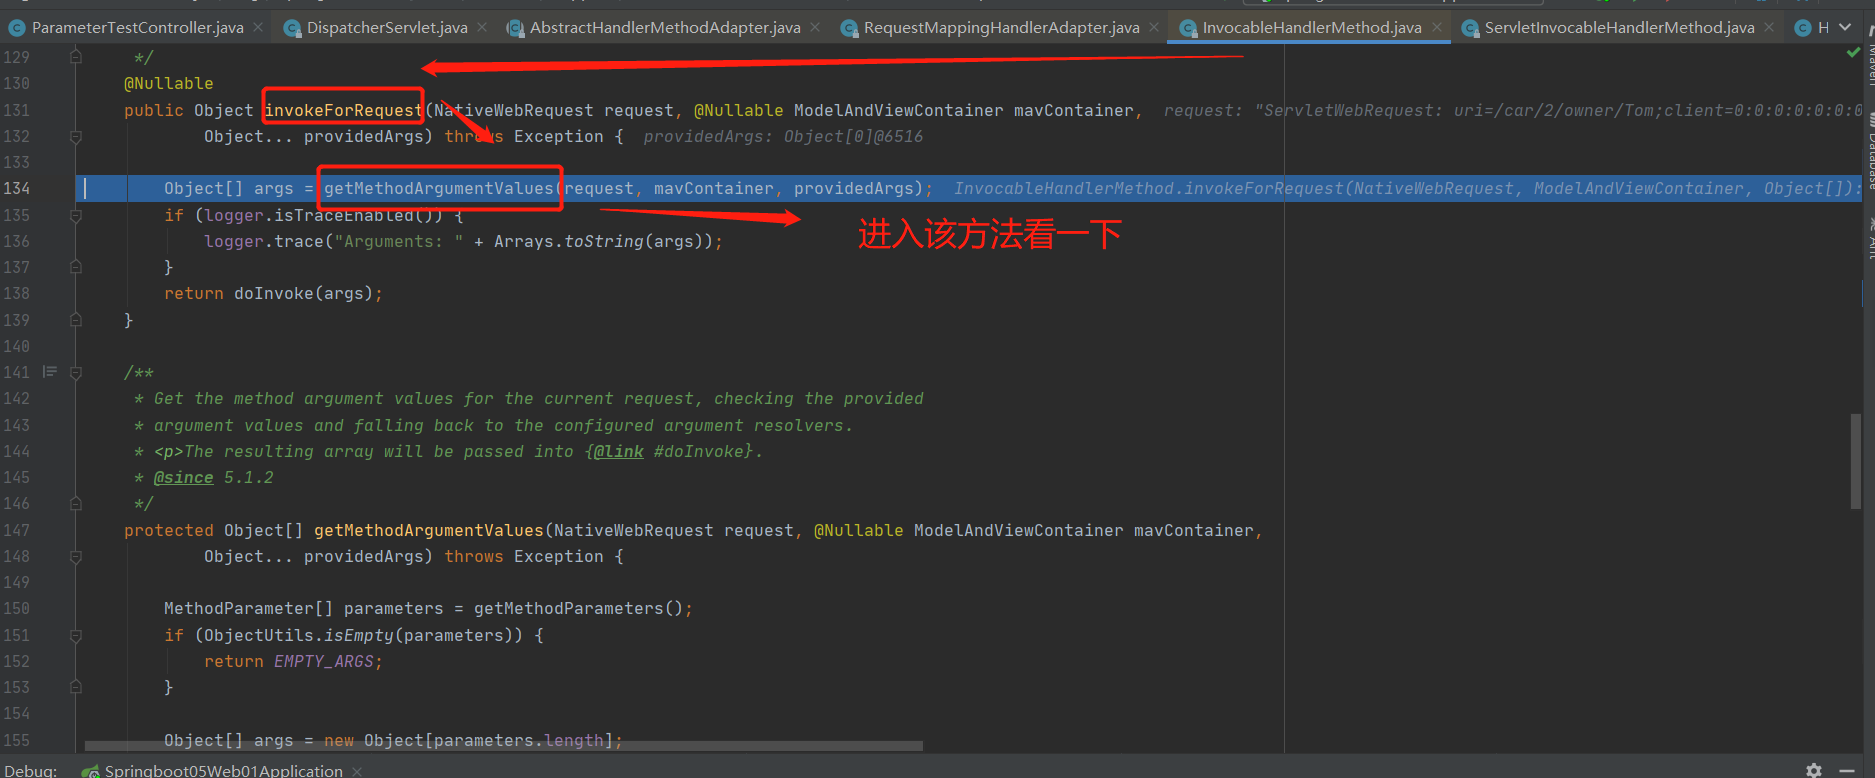Click line number 150 in gutter

tap(16, 608)
